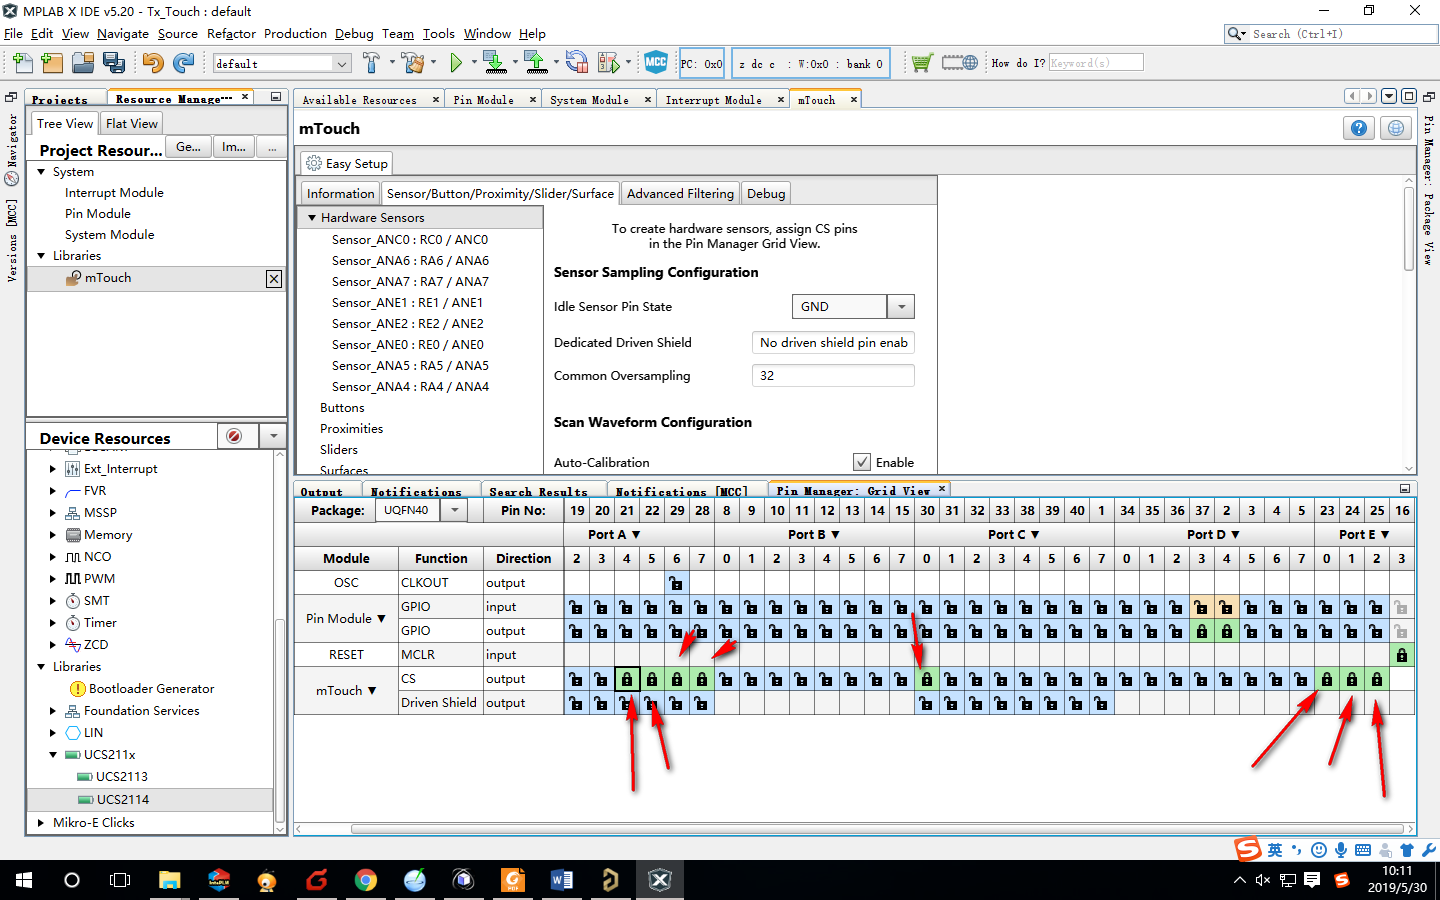Click the Bootloader Generator warning icon
Screen dimensions: 1440x900
(x=78, y=689)
